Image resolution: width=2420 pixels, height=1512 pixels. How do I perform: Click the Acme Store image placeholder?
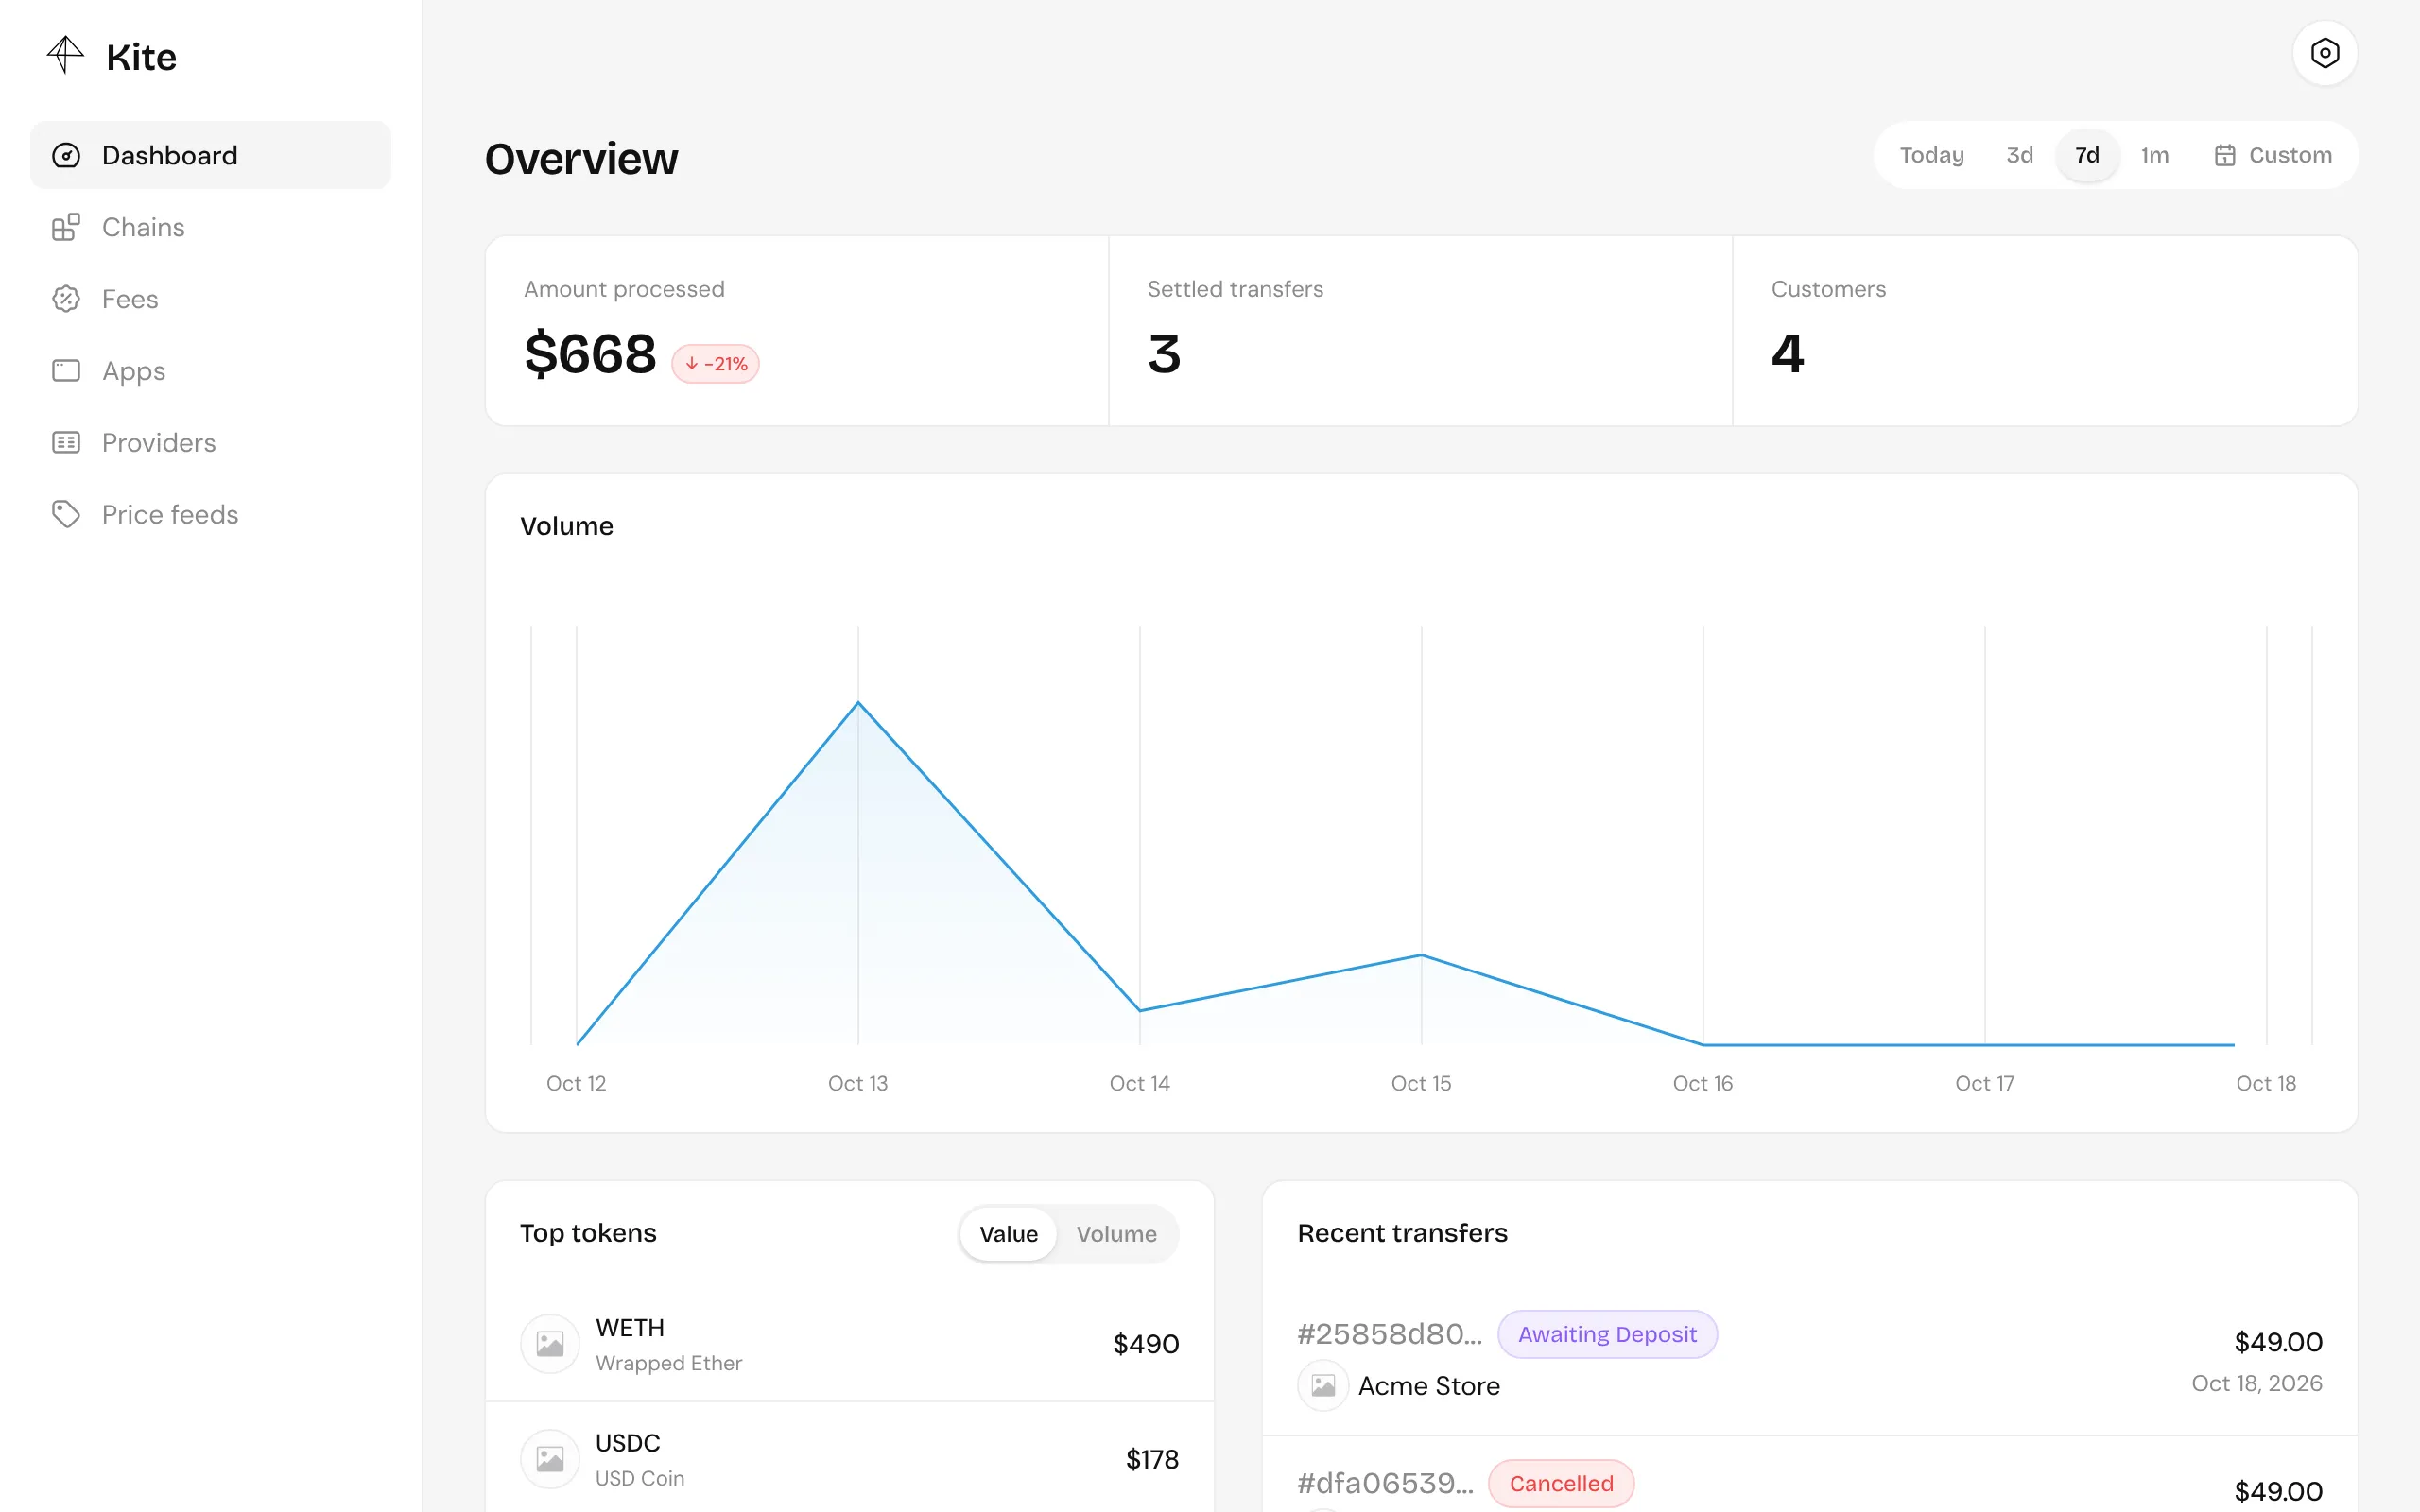(1323, 1386)
